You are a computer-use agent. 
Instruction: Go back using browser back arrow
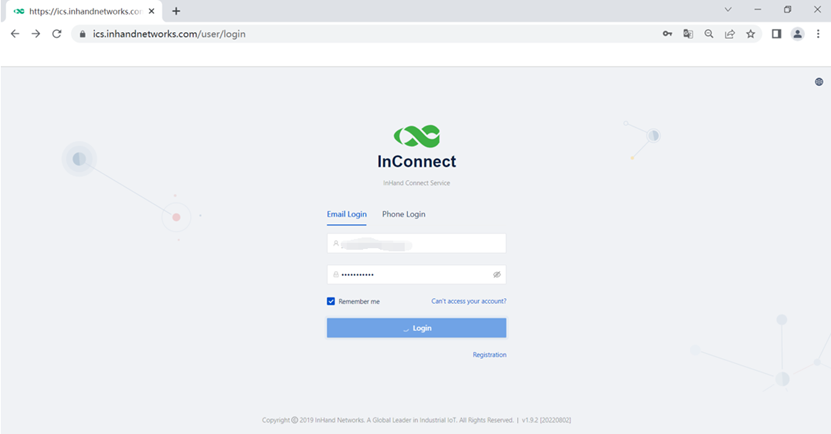click(15, 34)
